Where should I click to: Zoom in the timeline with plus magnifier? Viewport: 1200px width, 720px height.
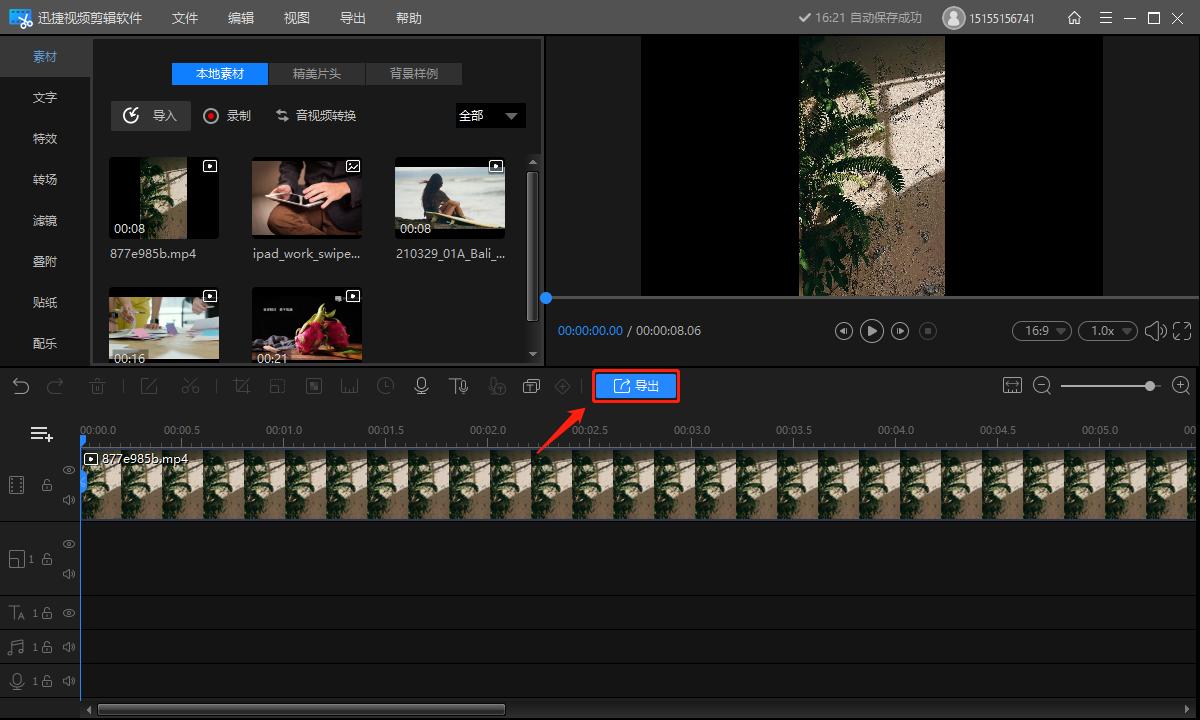pos(1181,386)
